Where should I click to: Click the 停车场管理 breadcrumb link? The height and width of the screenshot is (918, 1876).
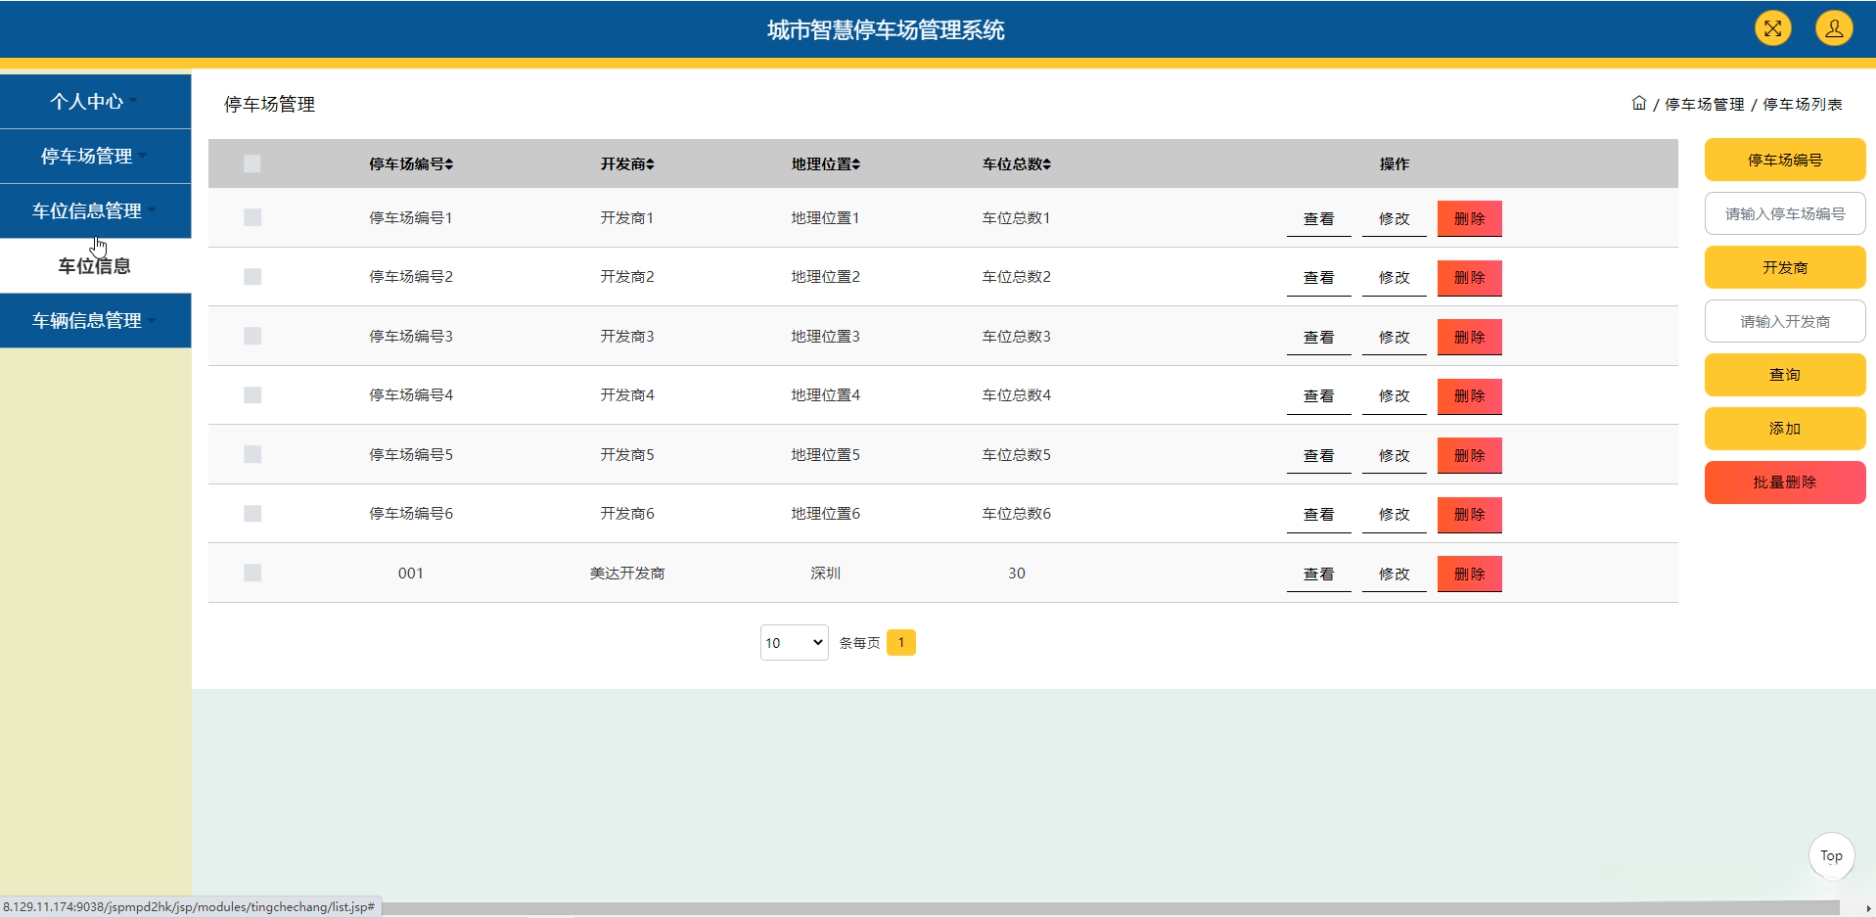pyautogui.click(x=1704, y=104)
